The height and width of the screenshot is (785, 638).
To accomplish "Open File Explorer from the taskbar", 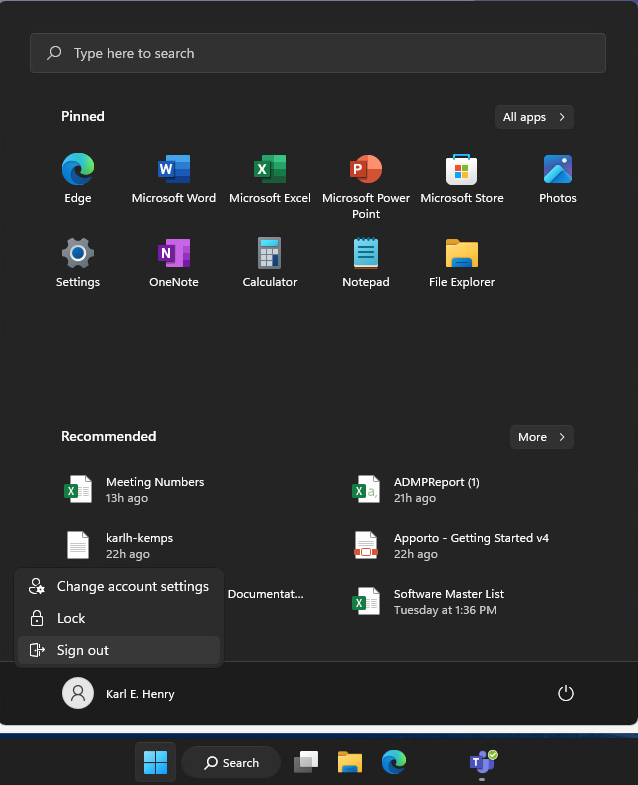I will pyautogui.click(x=350, y=762).
